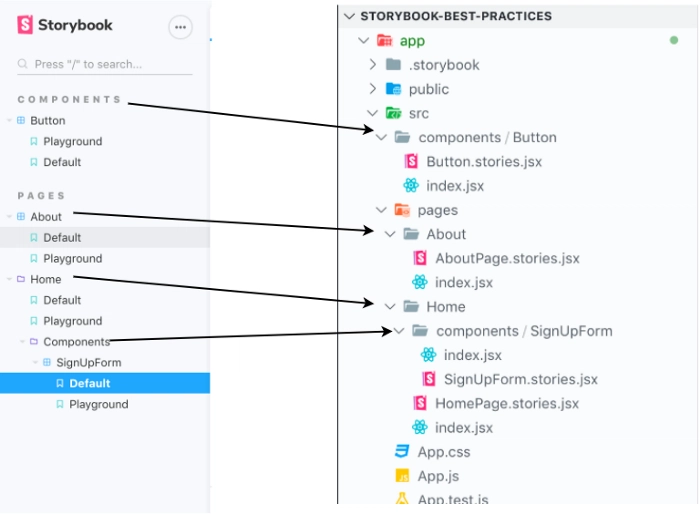Image resolution: width=700 pixels, height=514 pixels.
Task: Click the CSS icon beside App.css
Action: [402, 451]
